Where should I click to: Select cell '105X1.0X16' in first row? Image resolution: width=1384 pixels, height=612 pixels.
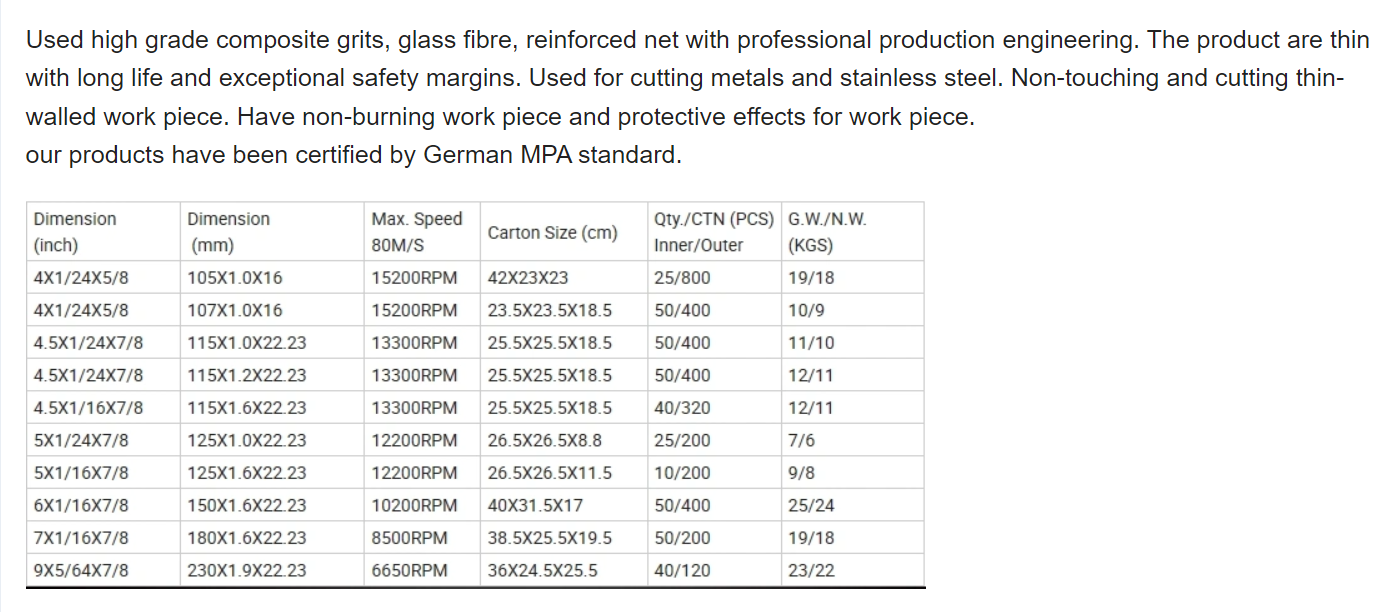272,278
